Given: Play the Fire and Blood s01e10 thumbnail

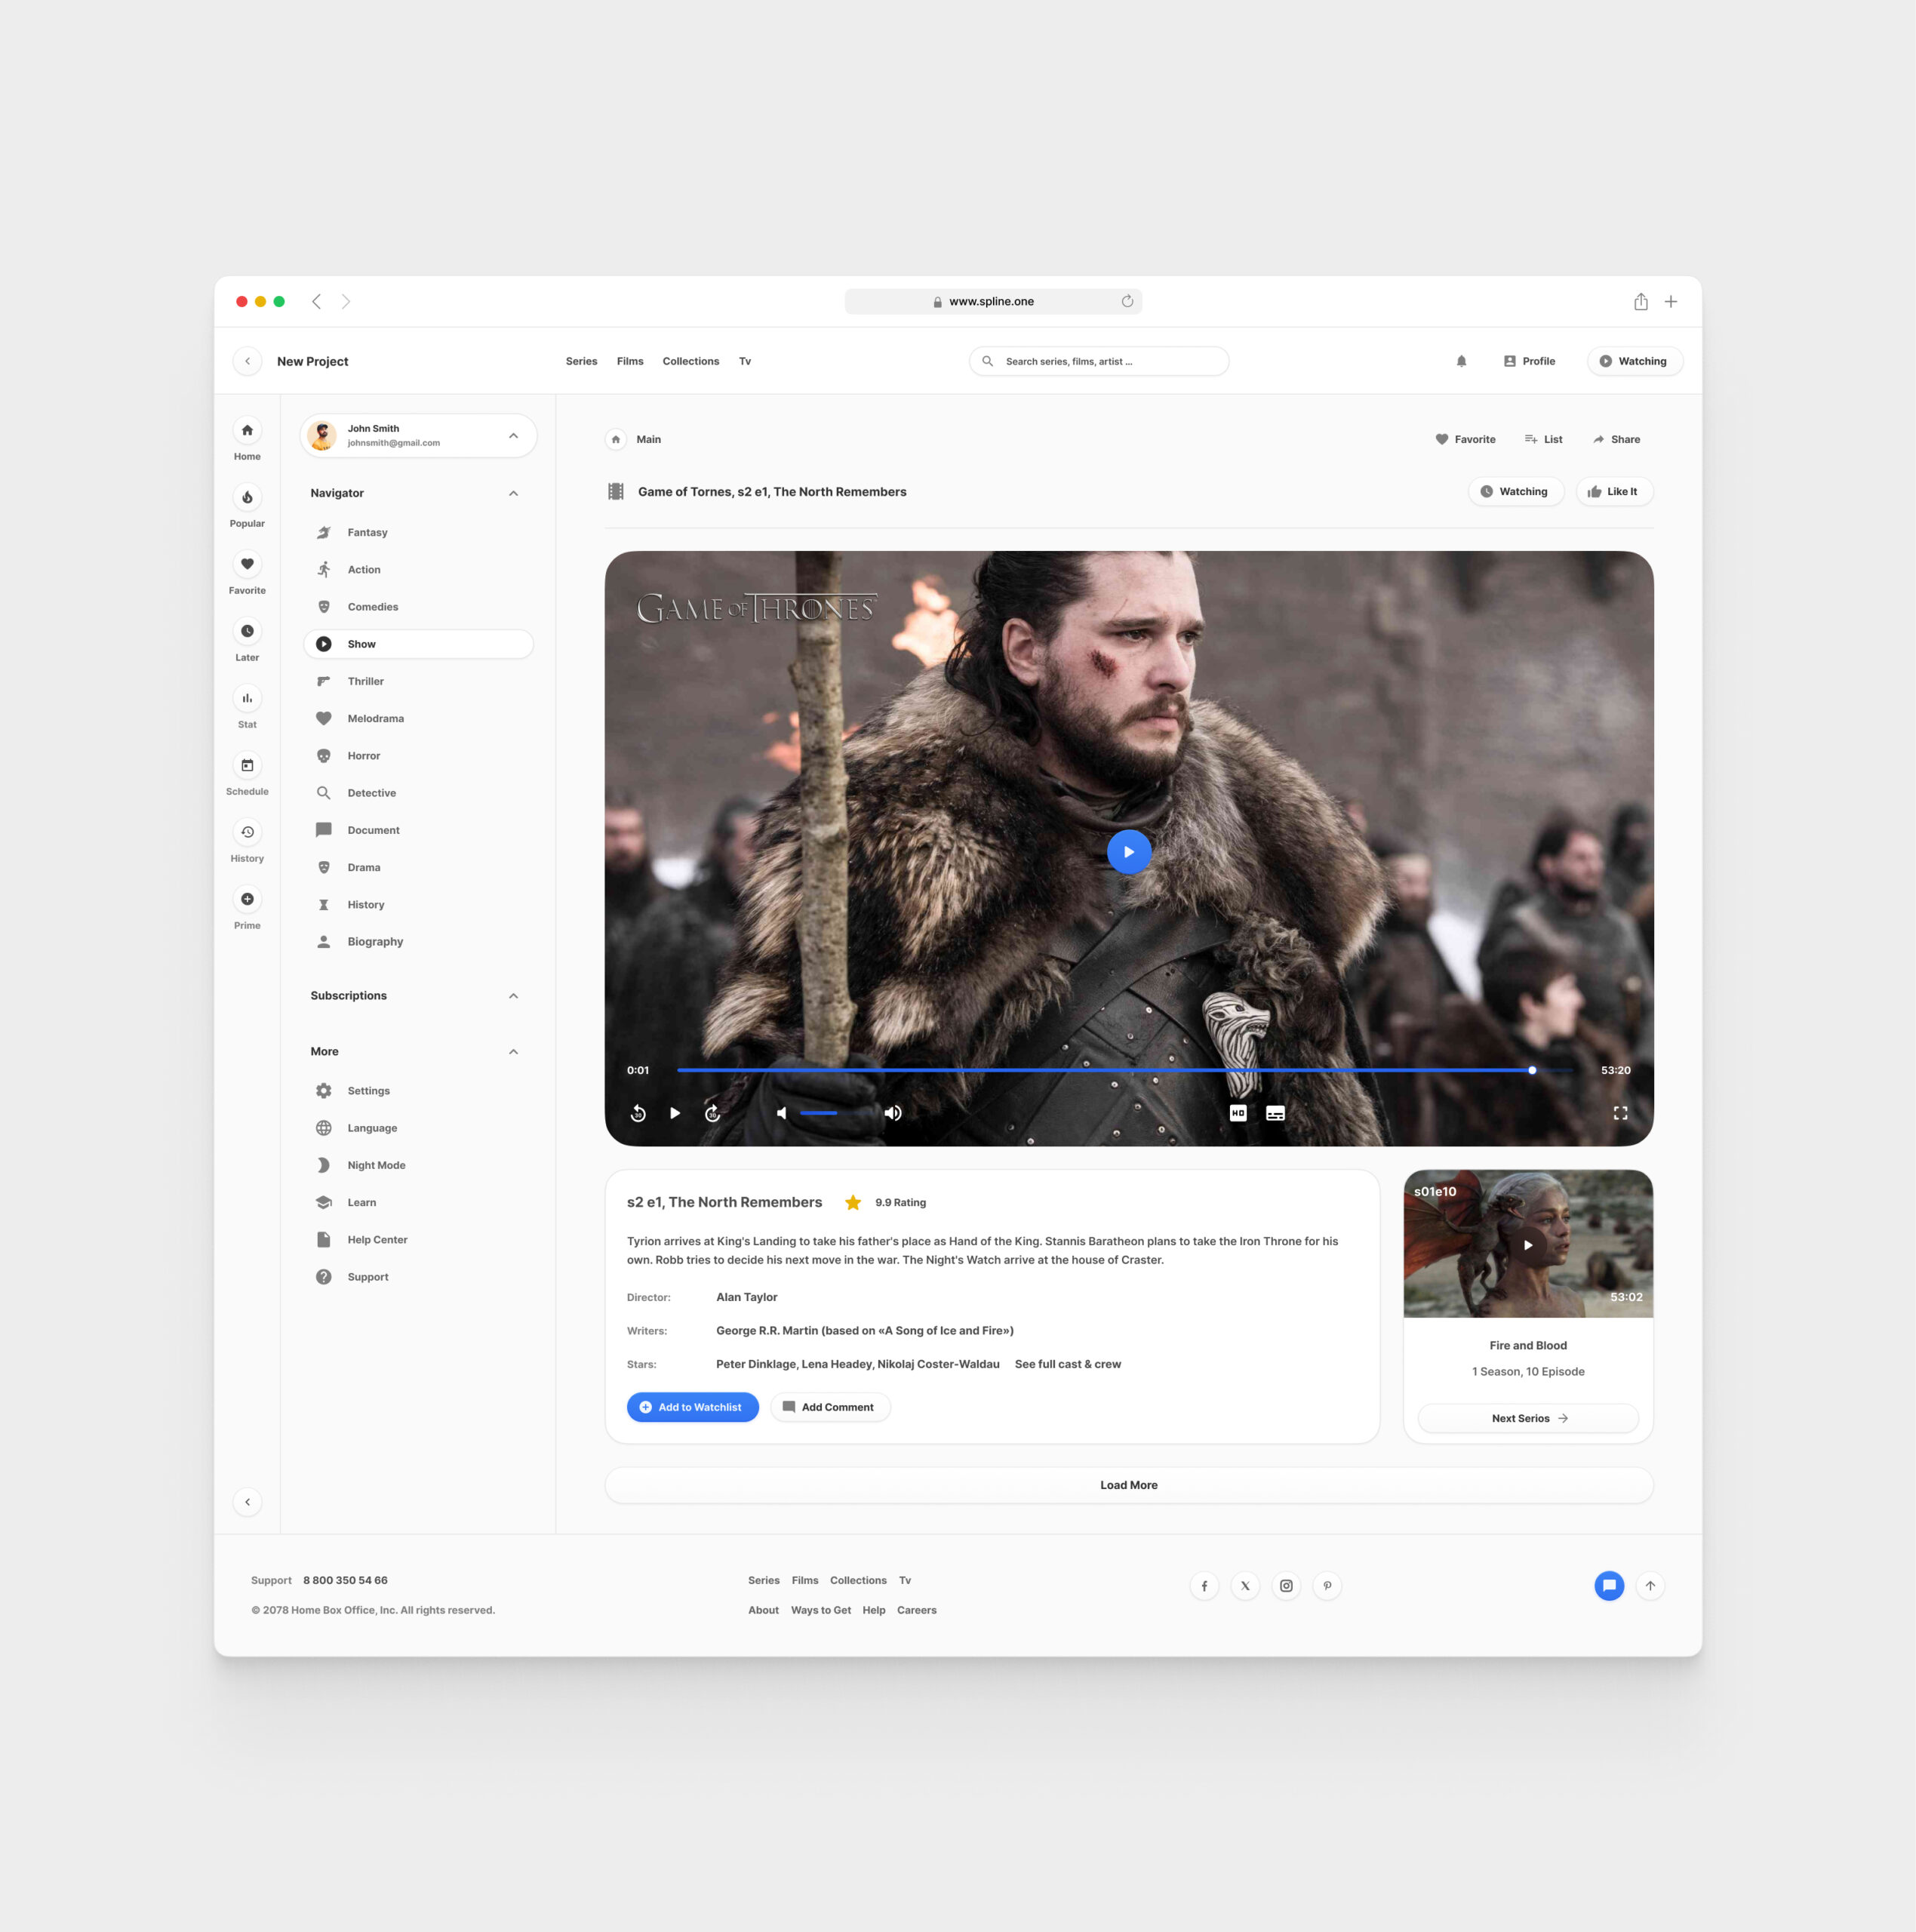Looking at the screenshot, I should pyautogui.click(x=1527, y=1245).
